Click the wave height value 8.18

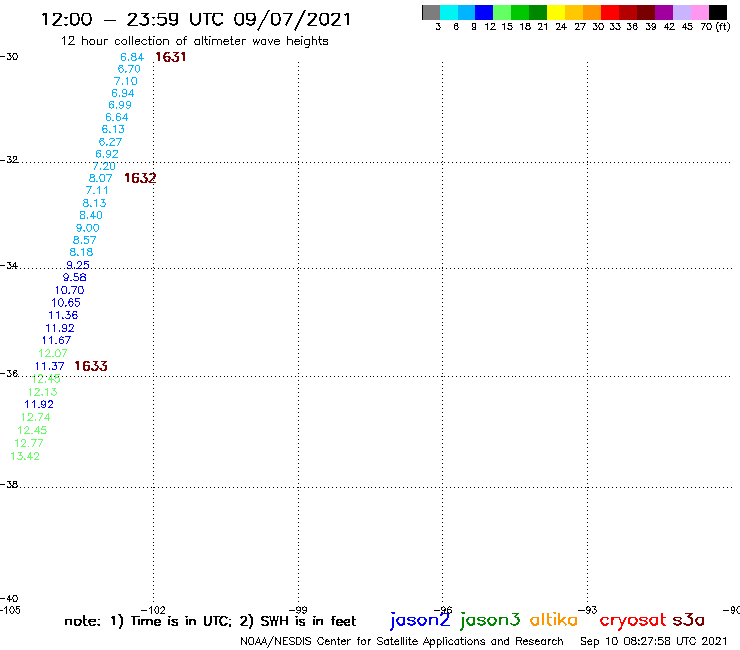pyautogui.click(x=81, y=252)
